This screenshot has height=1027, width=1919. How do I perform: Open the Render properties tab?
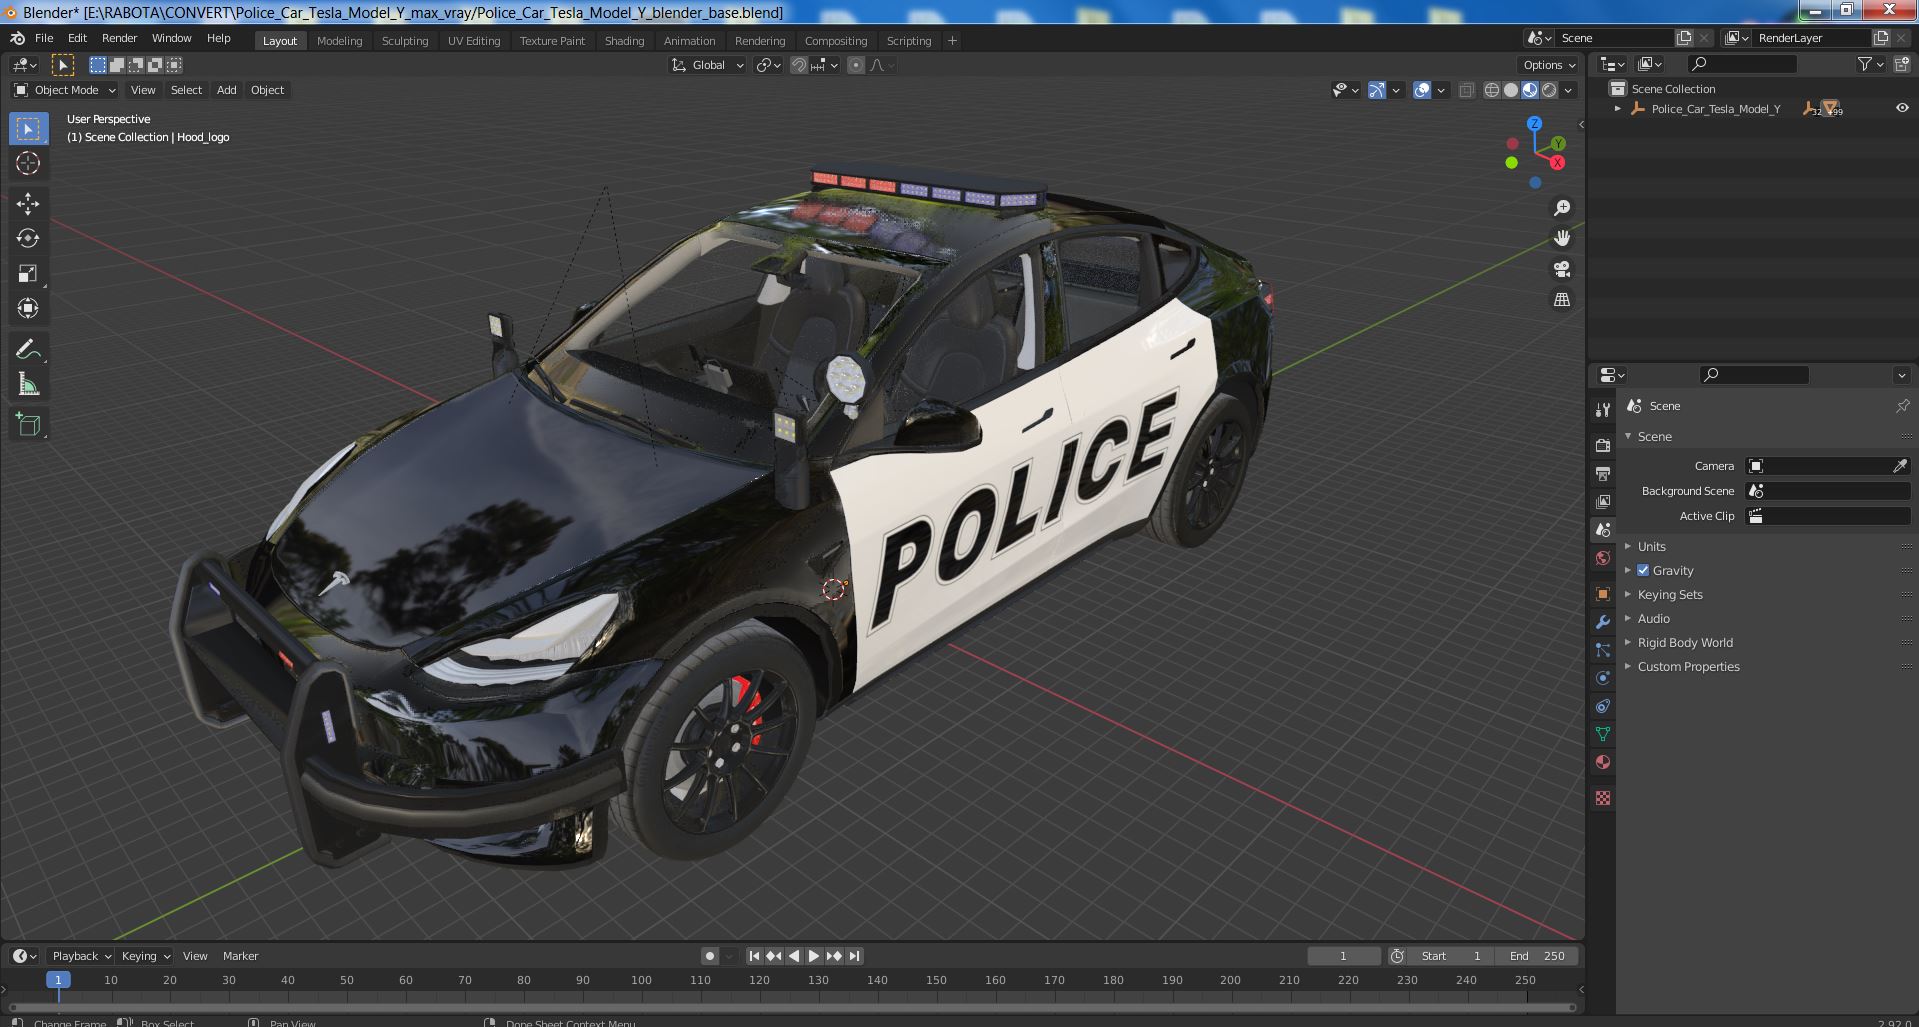1603,445
